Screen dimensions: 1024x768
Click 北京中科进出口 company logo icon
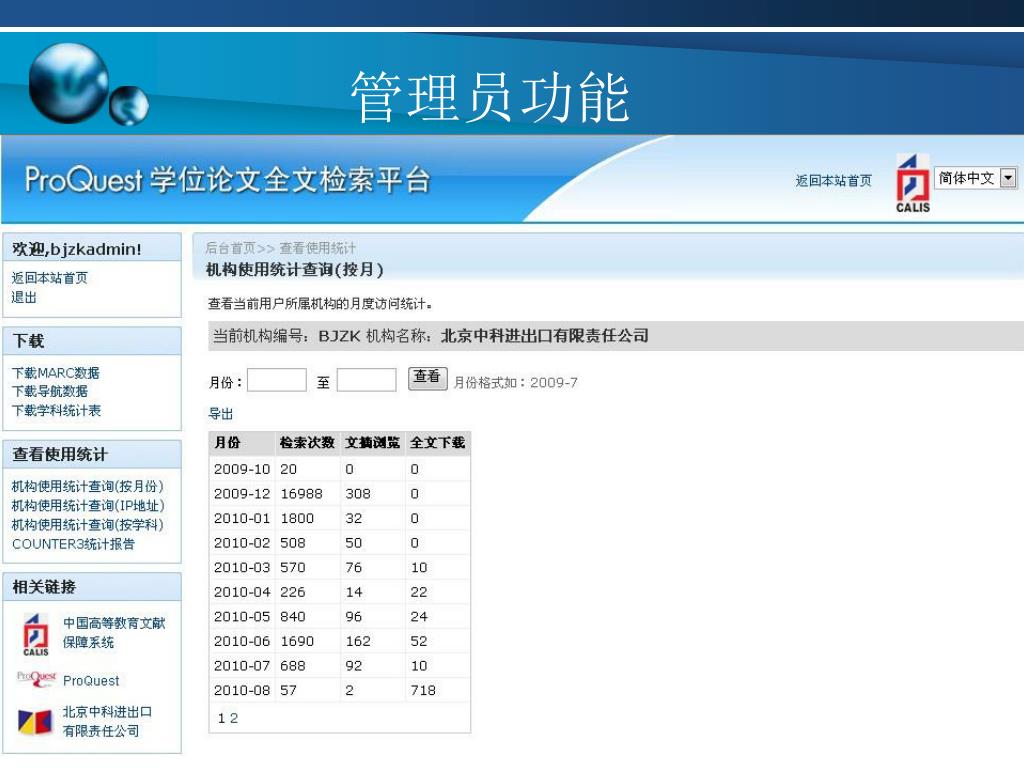(x=35, y=722)
